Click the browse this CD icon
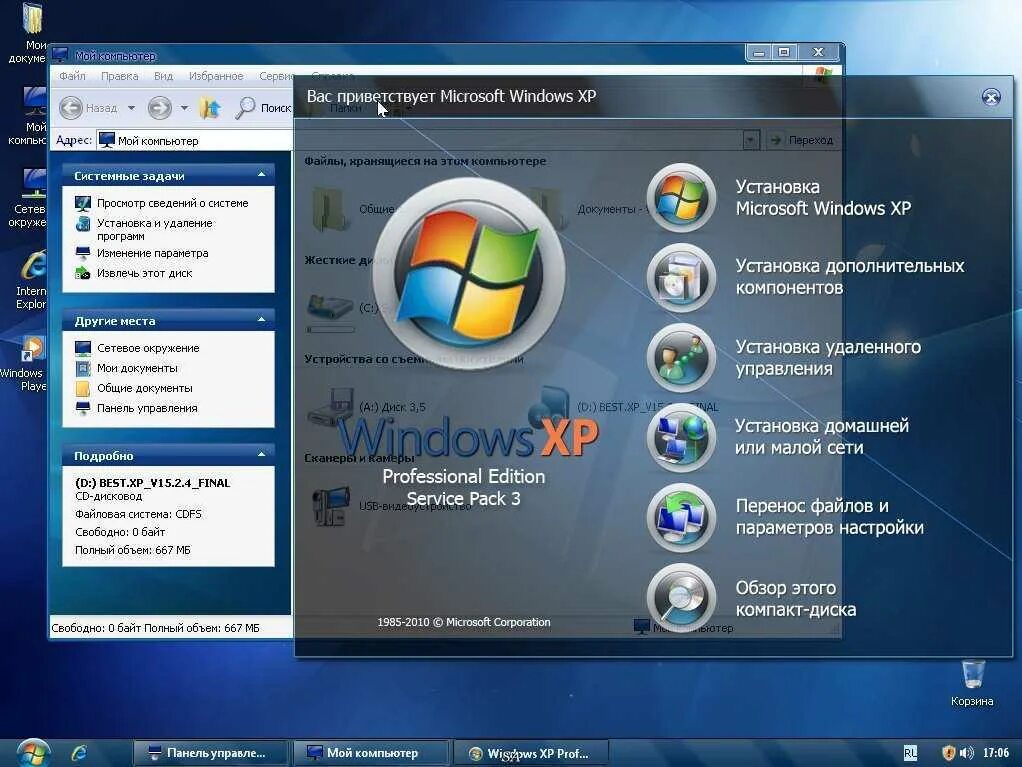The height and width of the screenshot is (767, 1022). (x=681, y=598)
